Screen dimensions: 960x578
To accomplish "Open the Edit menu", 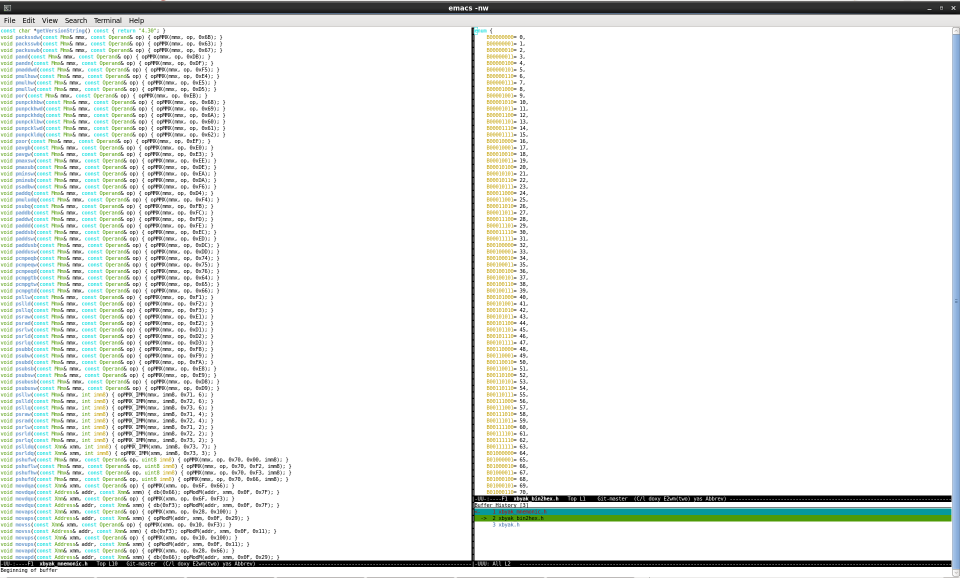I will pos(29,20).
